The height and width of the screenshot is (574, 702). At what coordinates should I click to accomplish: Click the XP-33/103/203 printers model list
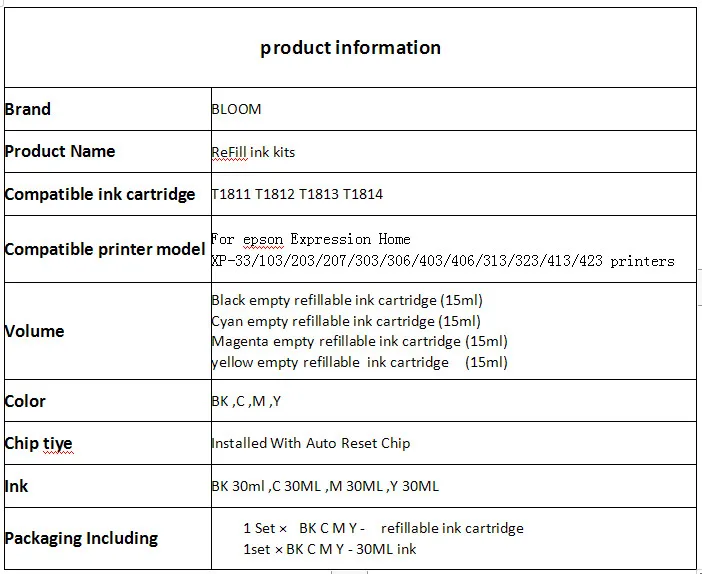[442, 261]
